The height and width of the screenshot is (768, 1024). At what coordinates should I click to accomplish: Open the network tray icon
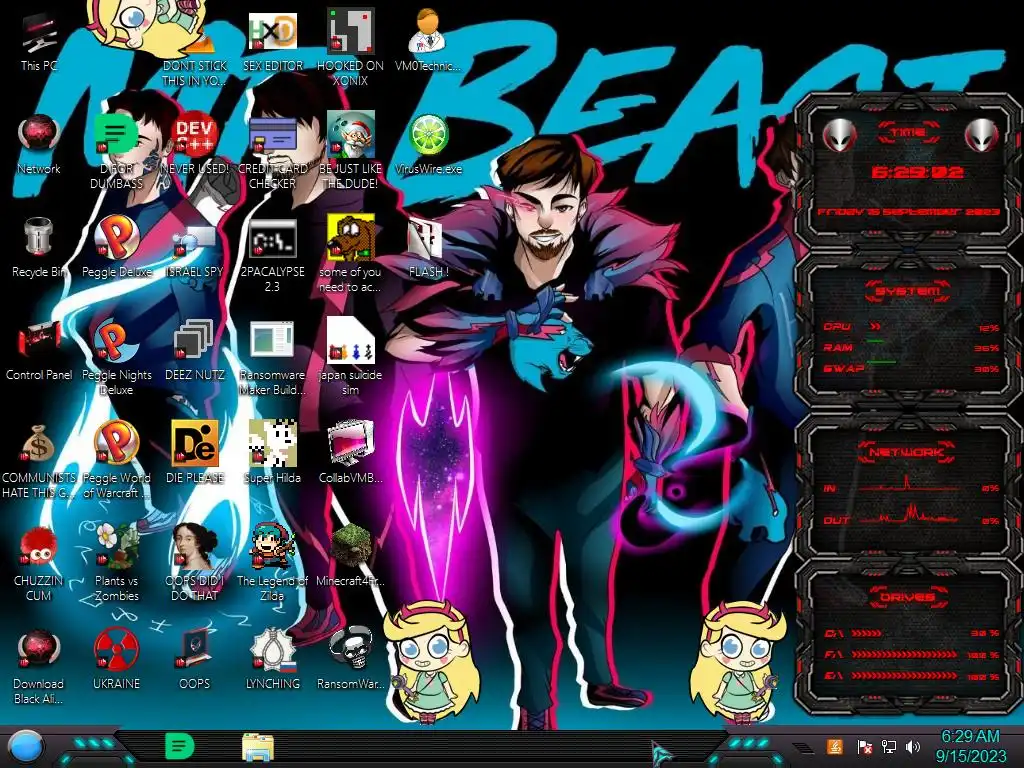click(x=889, y=746)
